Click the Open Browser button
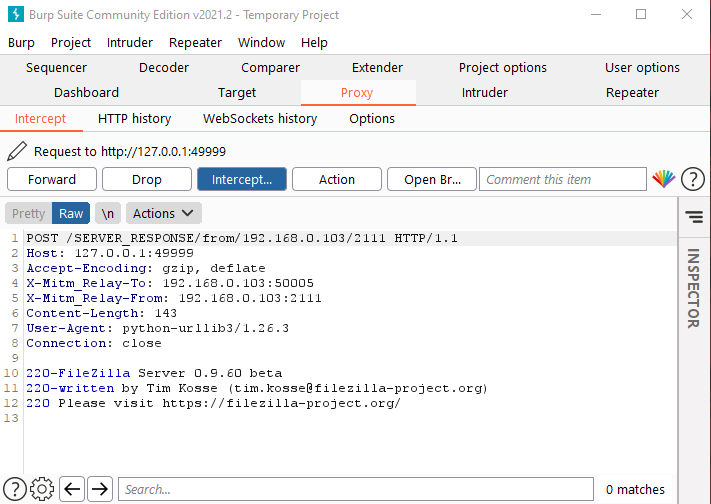This screenshot has height=504, width=711. 432,179
